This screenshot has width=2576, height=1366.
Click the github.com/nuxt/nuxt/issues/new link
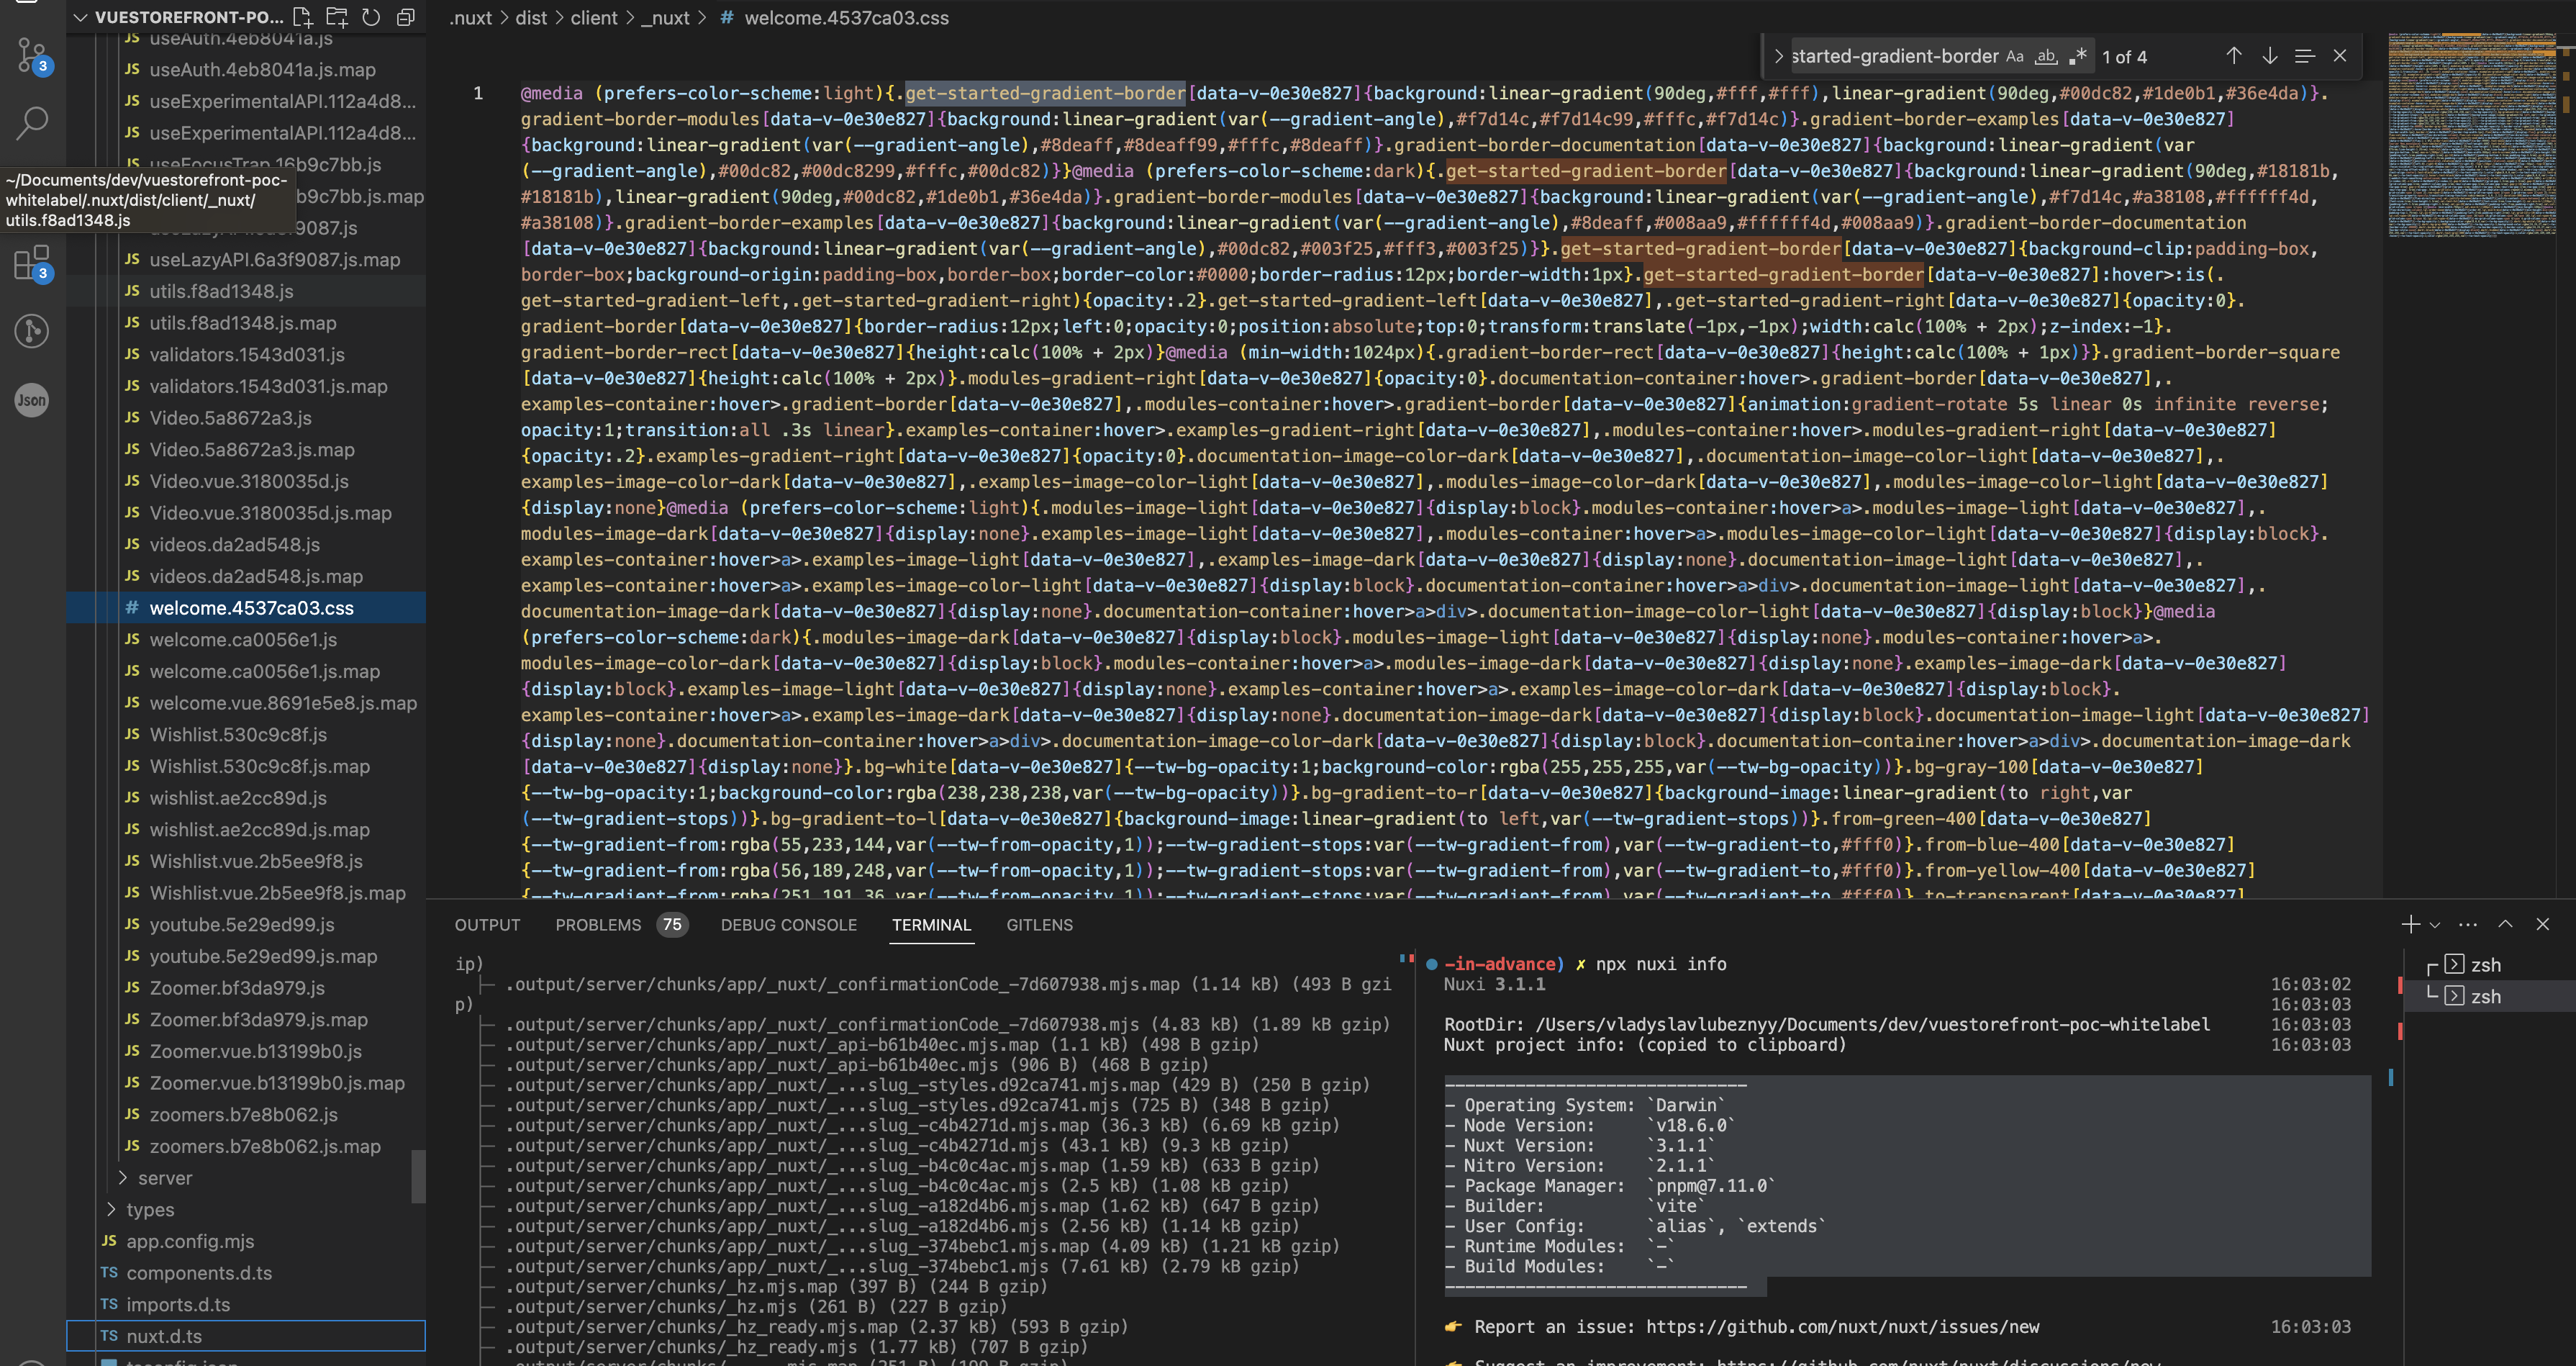coord(1842,1326)
